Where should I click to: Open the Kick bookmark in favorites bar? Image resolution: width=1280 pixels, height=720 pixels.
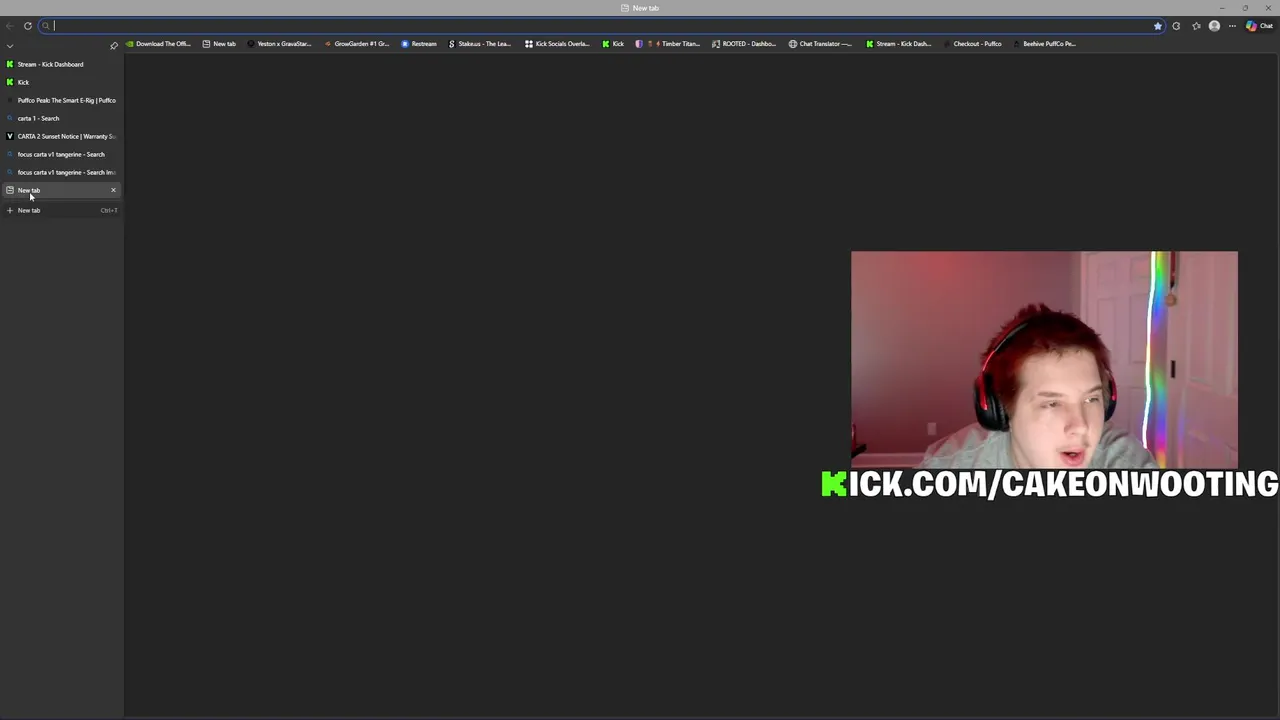tap(613, 44)
